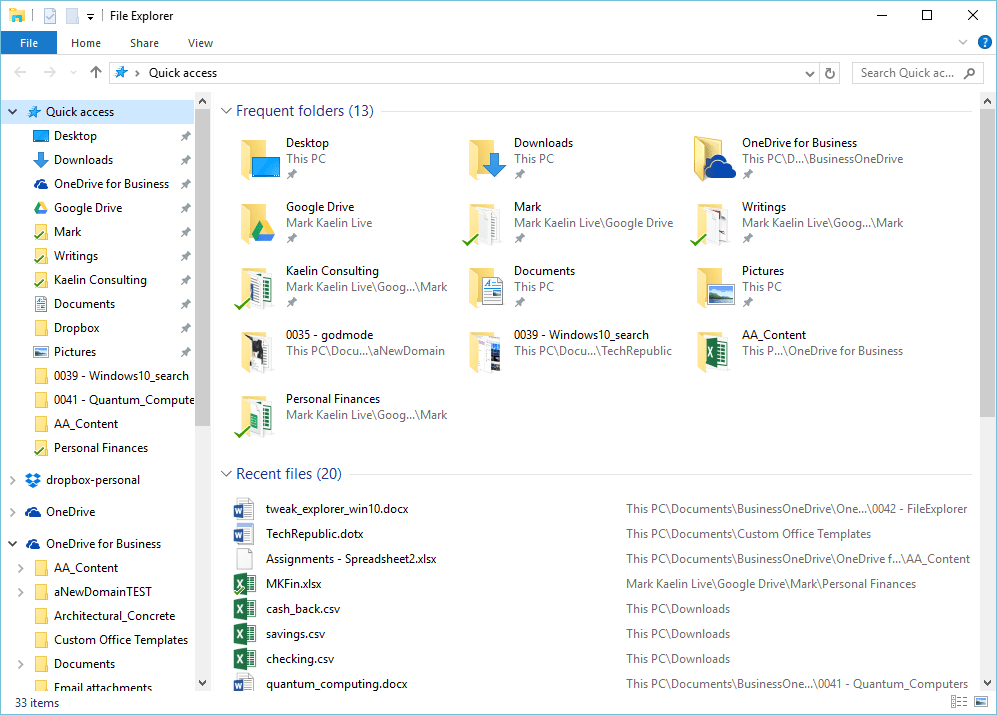The width and height of the screenshot is (997, 715).
Task: Open the Kaelin Consulting folder tile icon
Action: click(254, 288)
